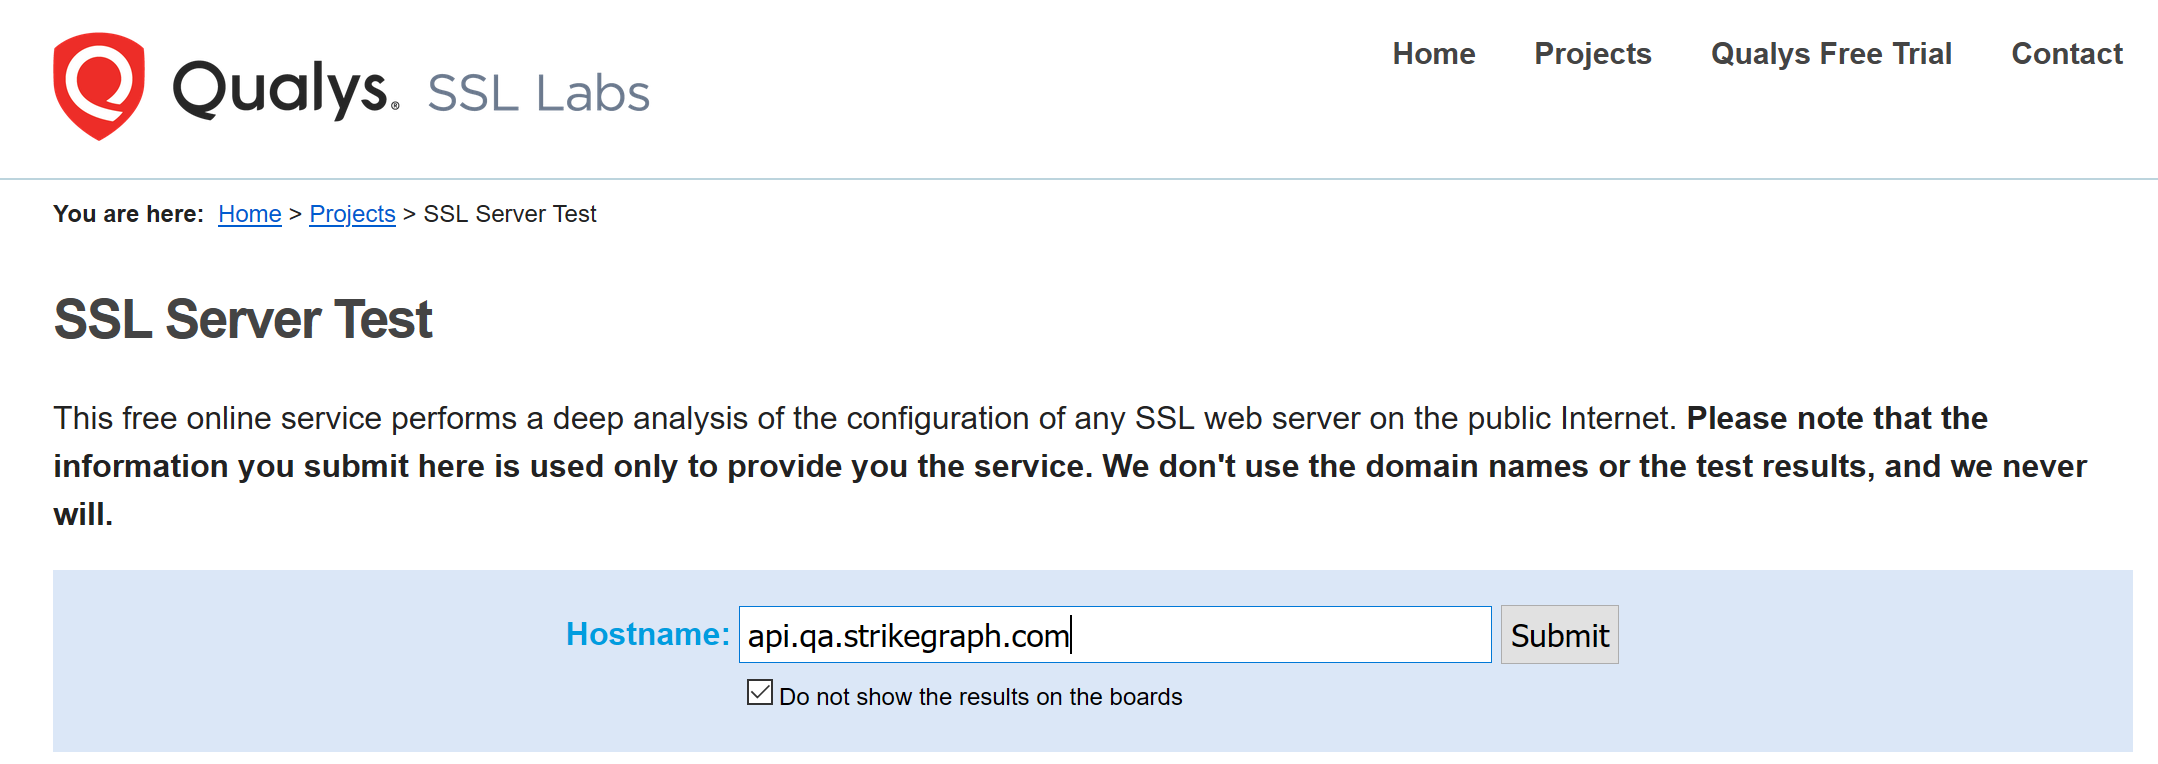Click the bold 'Please note that the' text
This screenshot has height=764, width=2158.
[1837, 418]
